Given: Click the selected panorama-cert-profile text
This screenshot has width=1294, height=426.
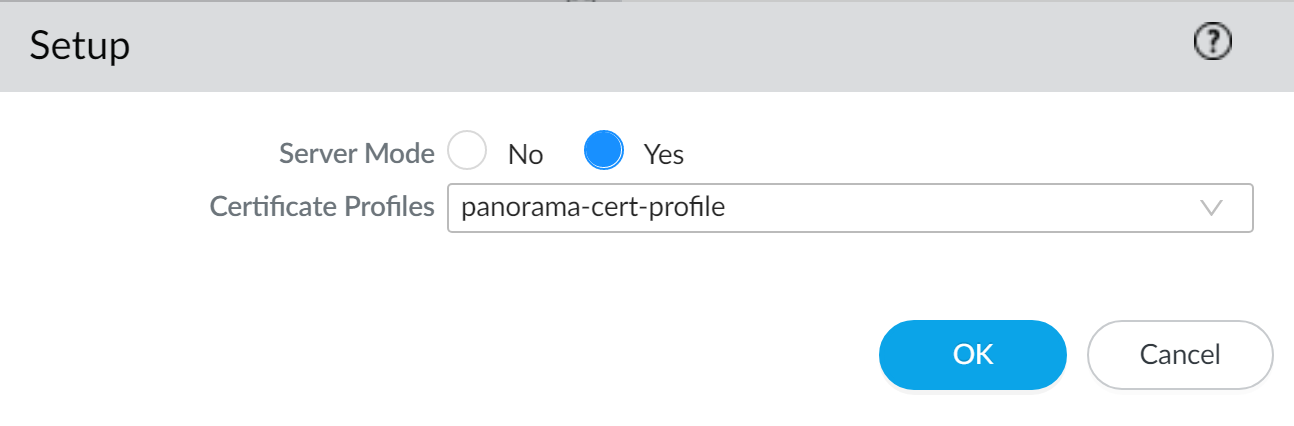Looking at the screenshot, I should [x=593, y=208].
